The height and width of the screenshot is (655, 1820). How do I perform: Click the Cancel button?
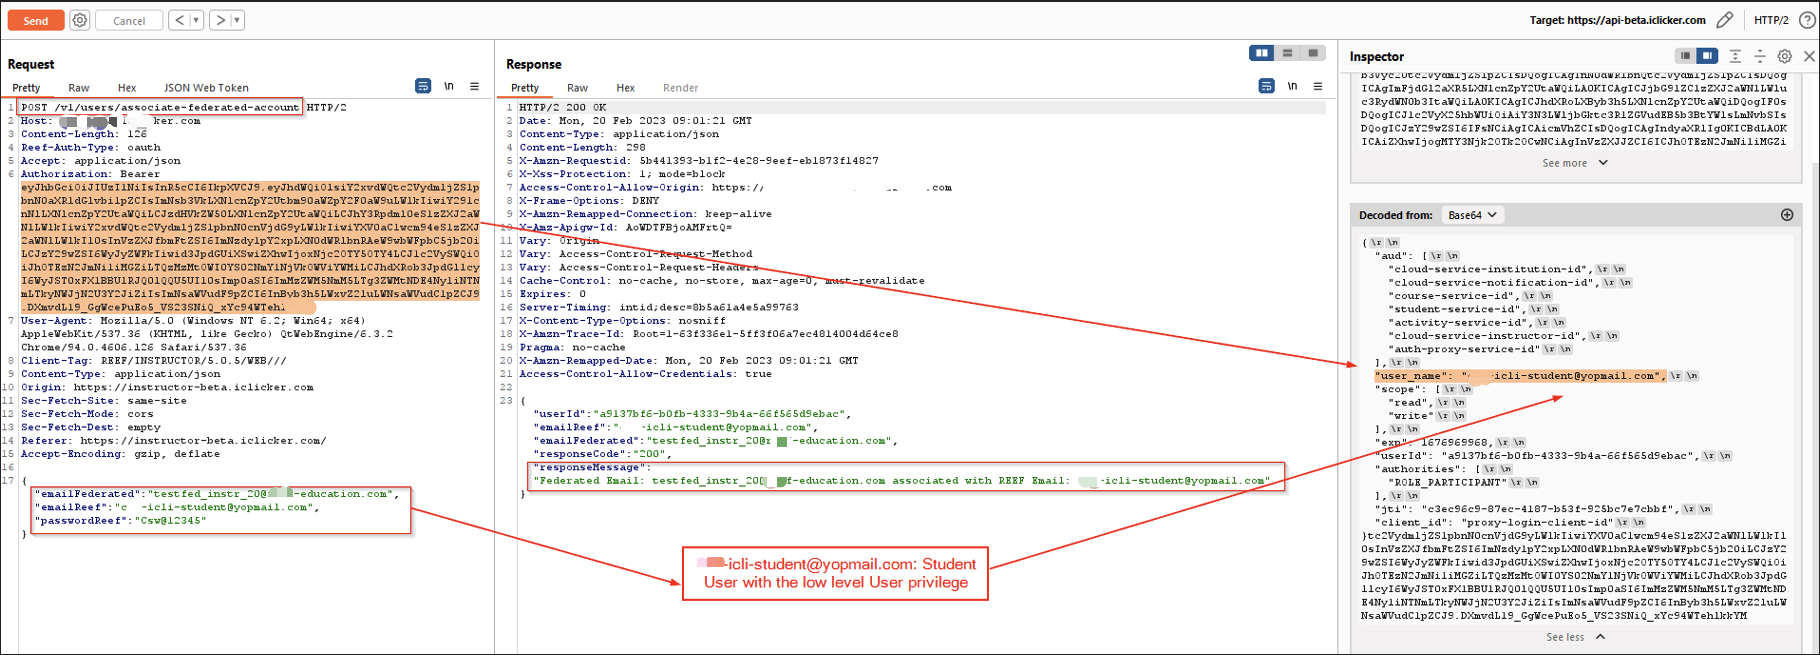(x=129, y=20)
